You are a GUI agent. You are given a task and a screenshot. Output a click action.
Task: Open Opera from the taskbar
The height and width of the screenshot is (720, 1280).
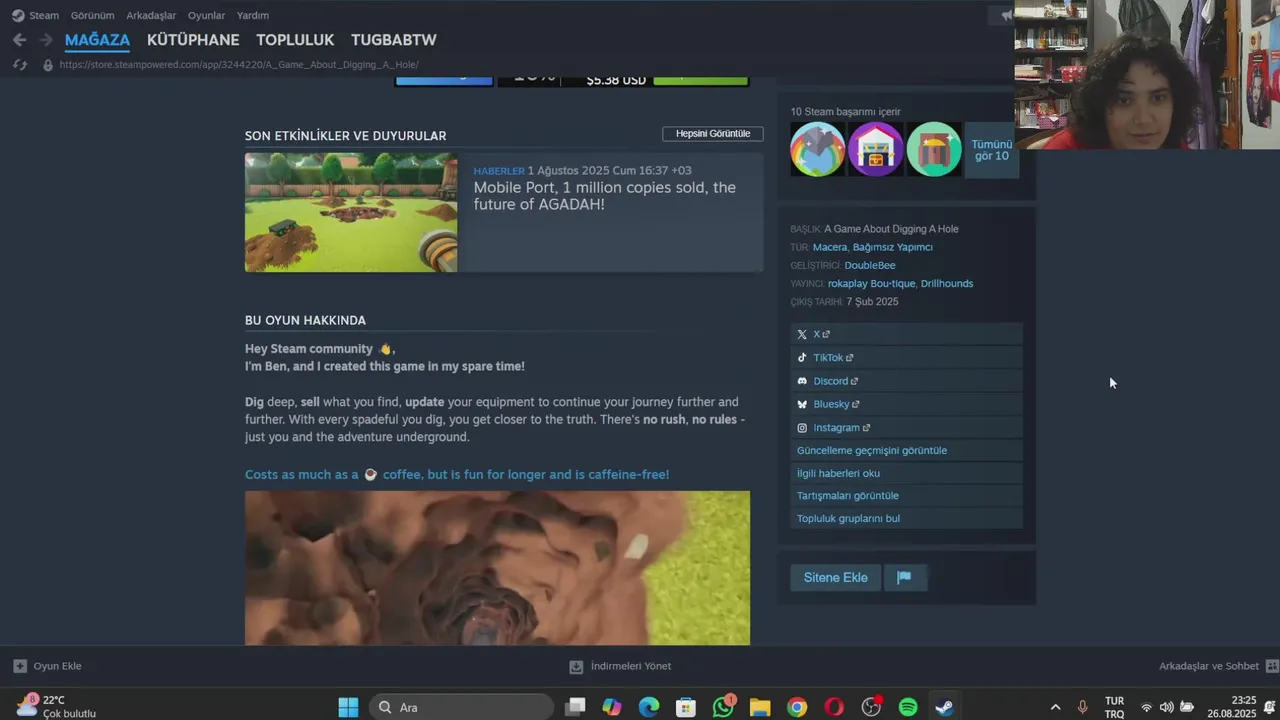834,707
